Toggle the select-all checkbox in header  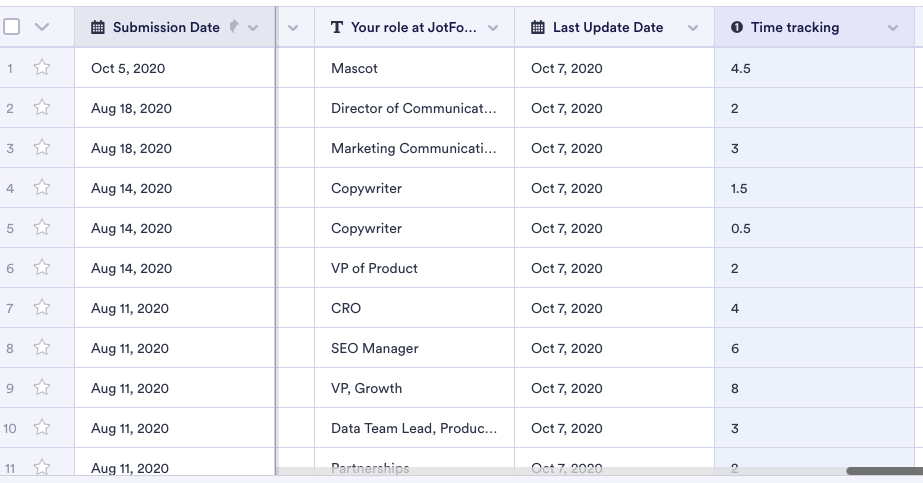(12, 27)
